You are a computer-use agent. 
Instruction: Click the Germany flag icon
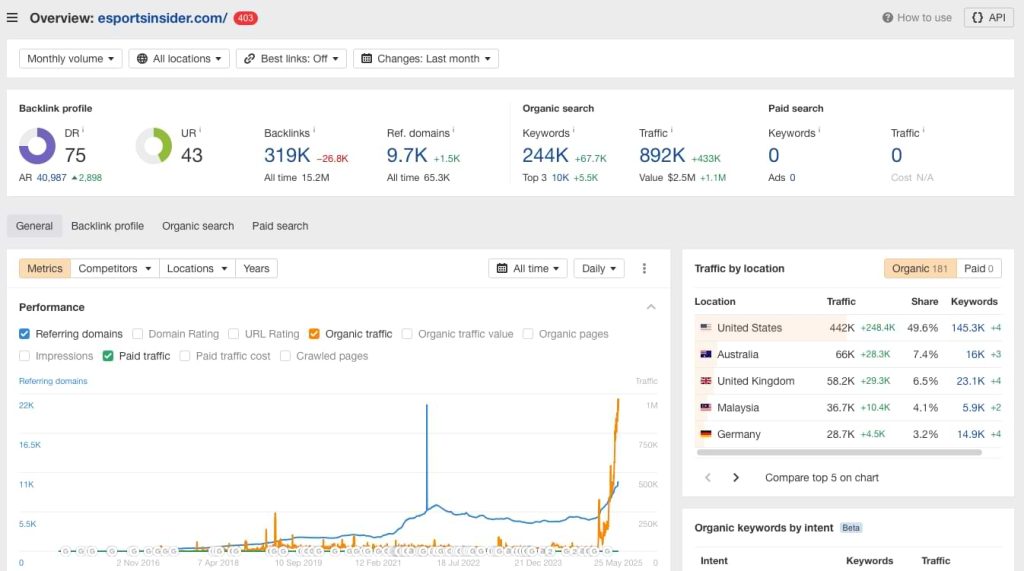[706, 434]
